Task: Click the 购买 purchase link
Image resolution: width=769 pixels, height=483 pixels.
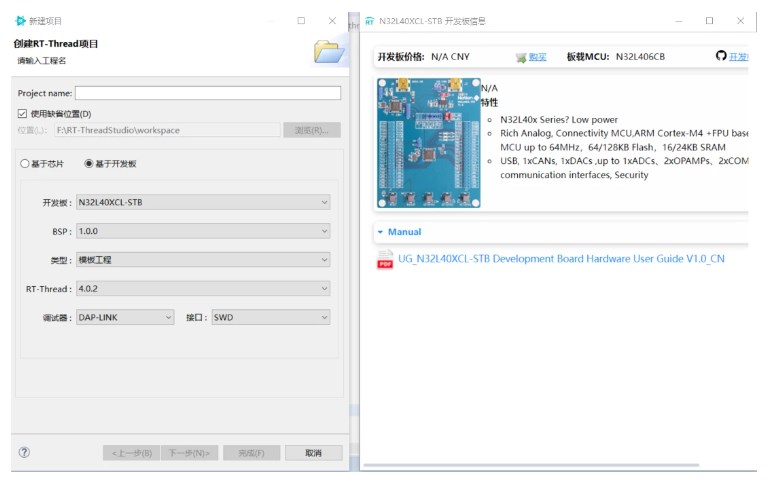Action: click(x=538, y=57)
